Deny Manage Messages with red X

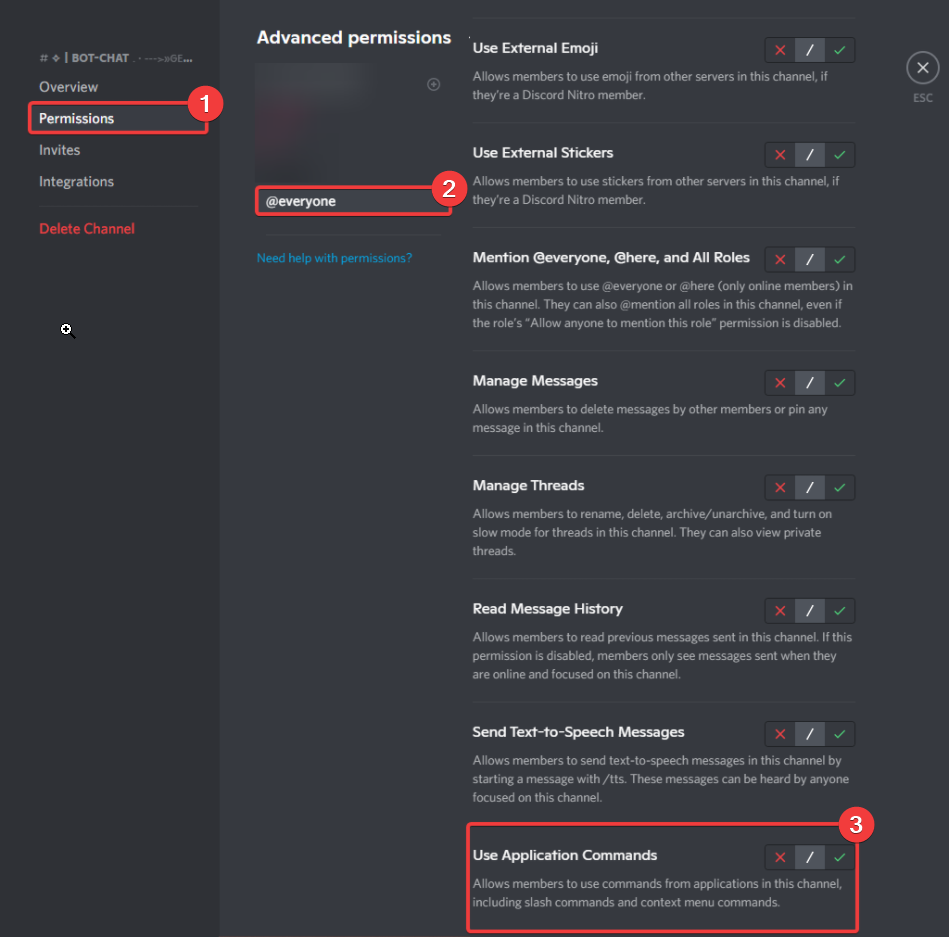pos(780,383)
